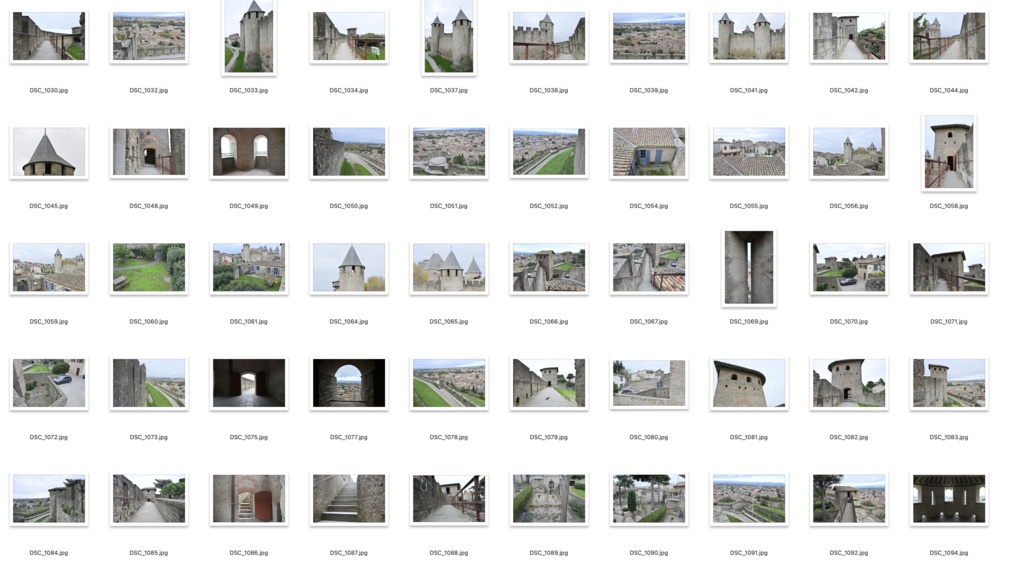Select dark doorway thumbnail DSC_1075.jpg
Viewport: 1024px width, 566px height.
tap(249, 383)
